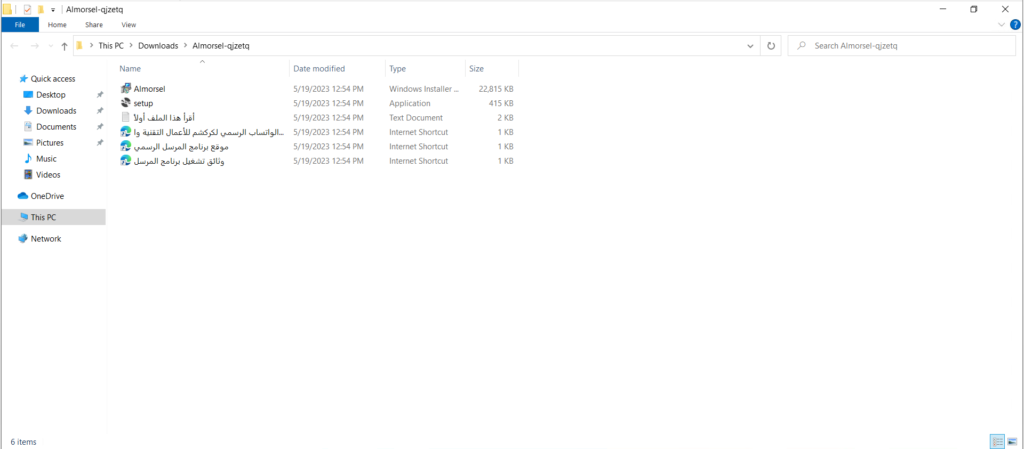Select the Almorsel file name
Image resolution: width=1024 pixels, height=449 pixels.
point(149,89)
